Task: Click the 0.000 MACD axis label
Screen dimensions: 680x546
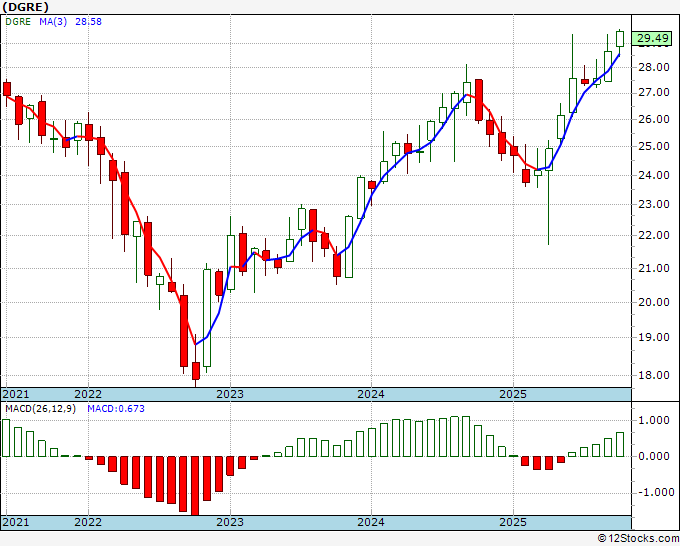Action: coord(656,456)
